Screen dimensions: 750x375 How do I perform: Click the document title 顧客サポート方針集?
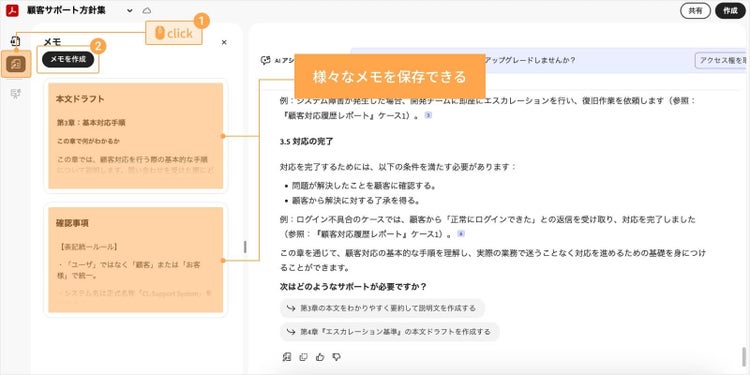point(66,11)
